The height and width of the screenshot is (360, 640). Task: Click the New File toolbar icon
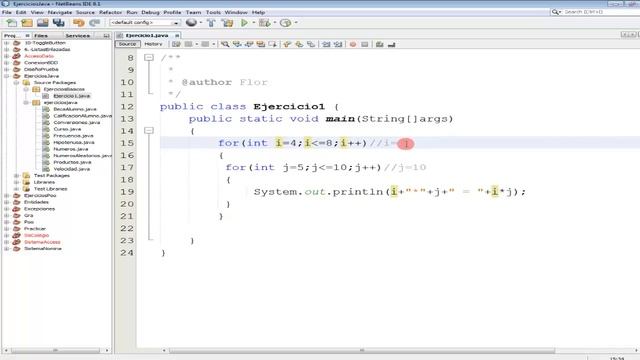12,23
